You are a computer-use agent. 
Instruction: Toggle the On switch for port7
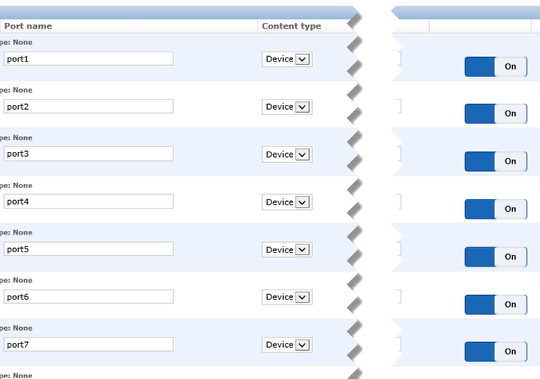click(496, 351)
